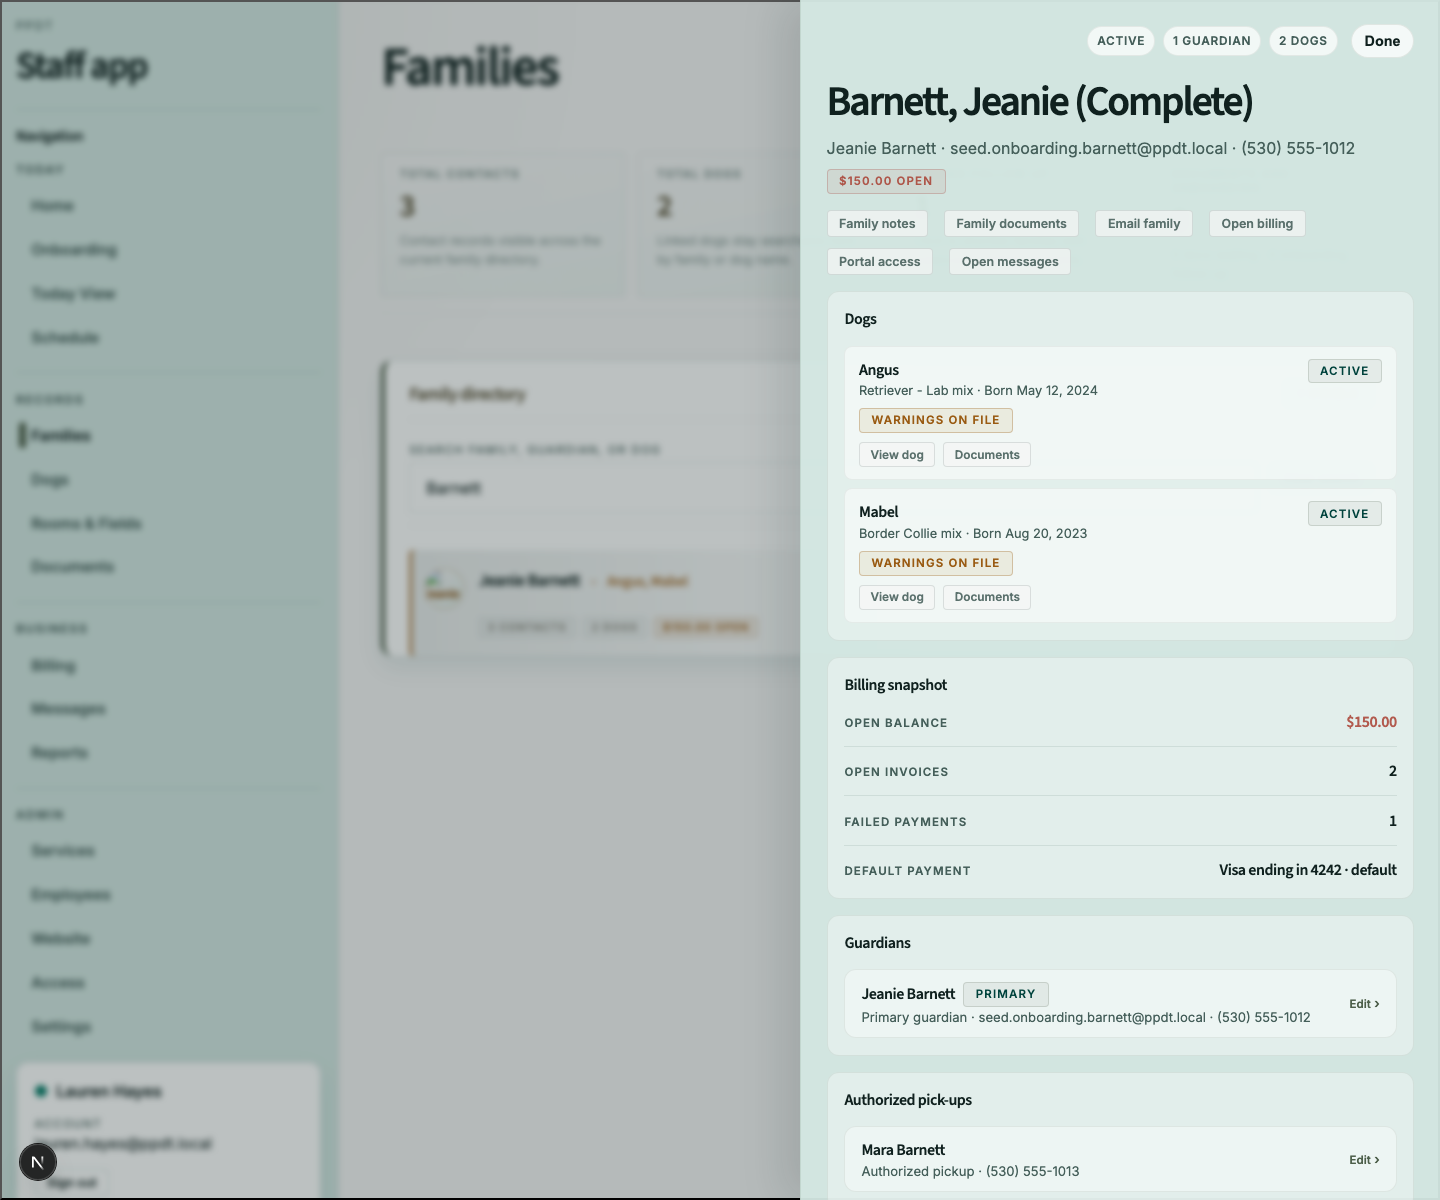Image resolution: width=1440 pixels, height=1200 pixels.
Task: Edit guardian Jeanie Barnett
Action: pyautogui.click(x=1364, y=1004)
